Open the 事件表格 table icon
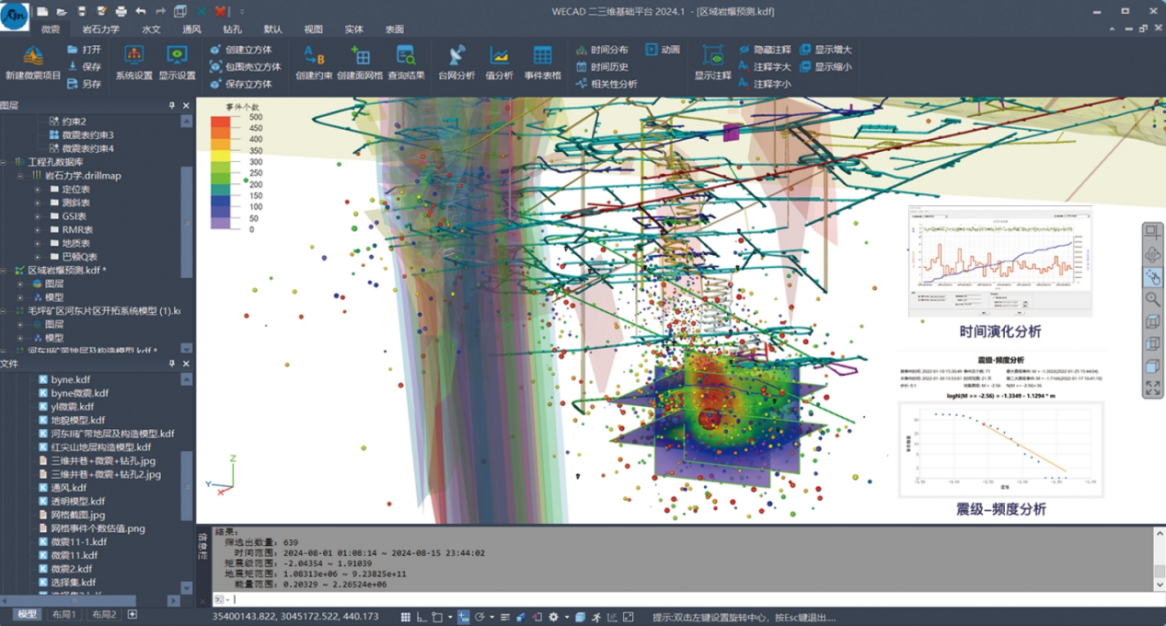The image size is (1166, 626). pos(542,60)
